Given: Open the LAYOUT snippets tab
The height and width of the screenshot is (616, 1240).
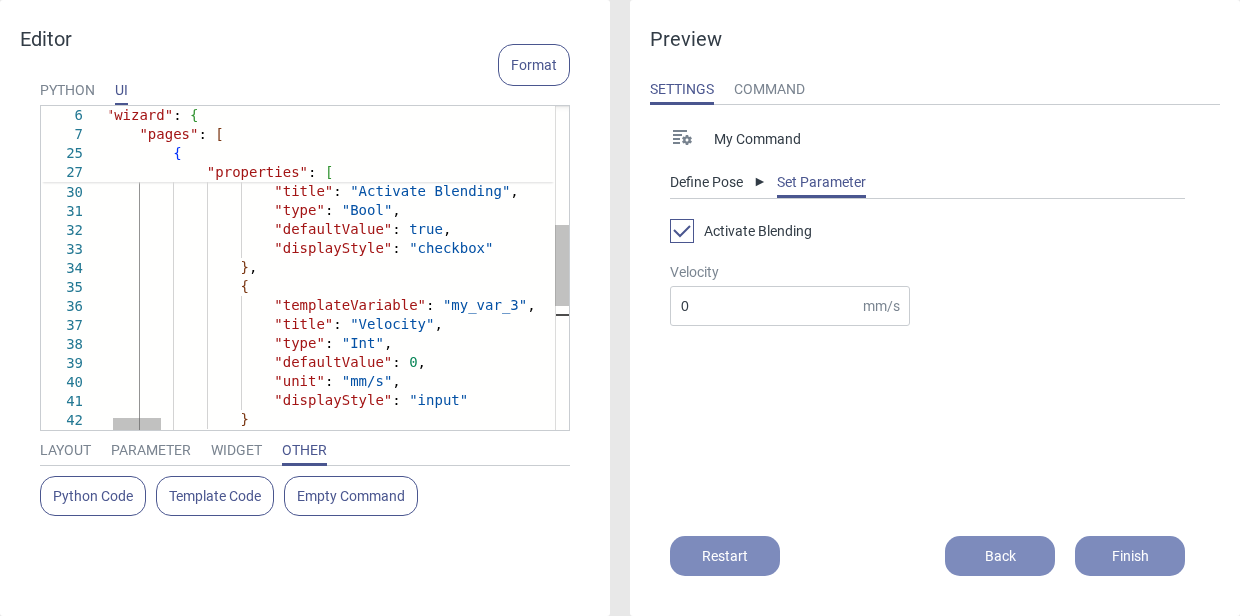Looking at the screenshot, I should point(65,450).
